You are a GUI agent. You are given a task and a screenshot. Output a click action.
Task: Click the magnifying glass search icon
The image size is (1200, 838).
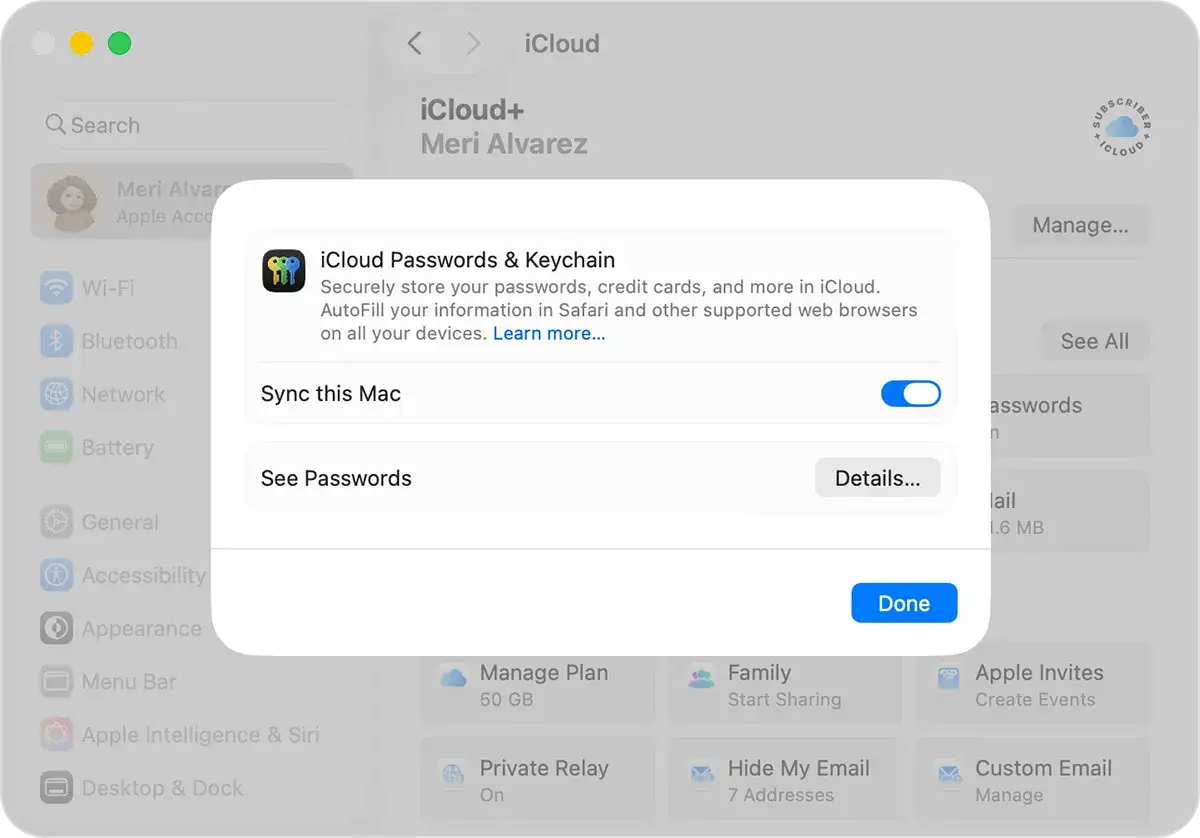coord(55,124)
